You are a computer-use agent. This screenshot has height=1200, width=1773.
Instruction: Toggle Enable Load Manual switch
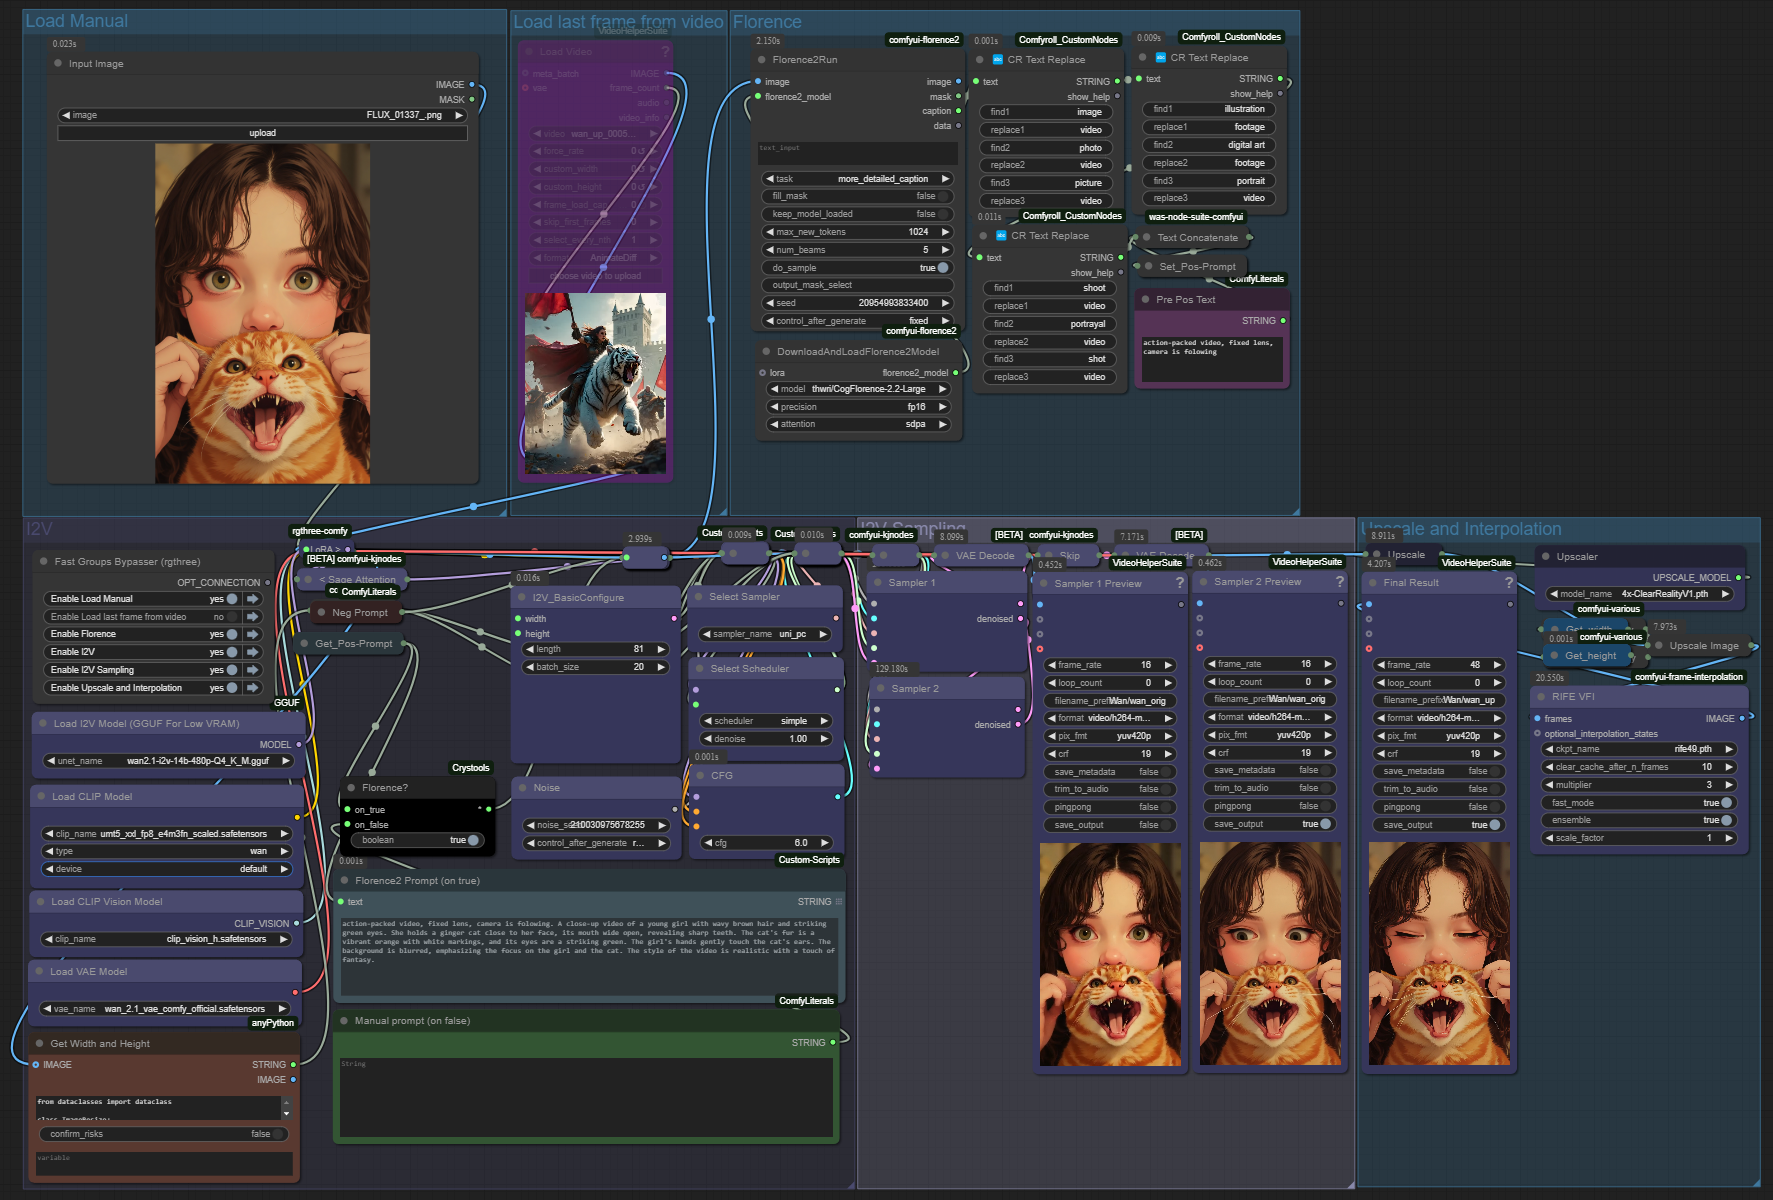tap(232, 599)
